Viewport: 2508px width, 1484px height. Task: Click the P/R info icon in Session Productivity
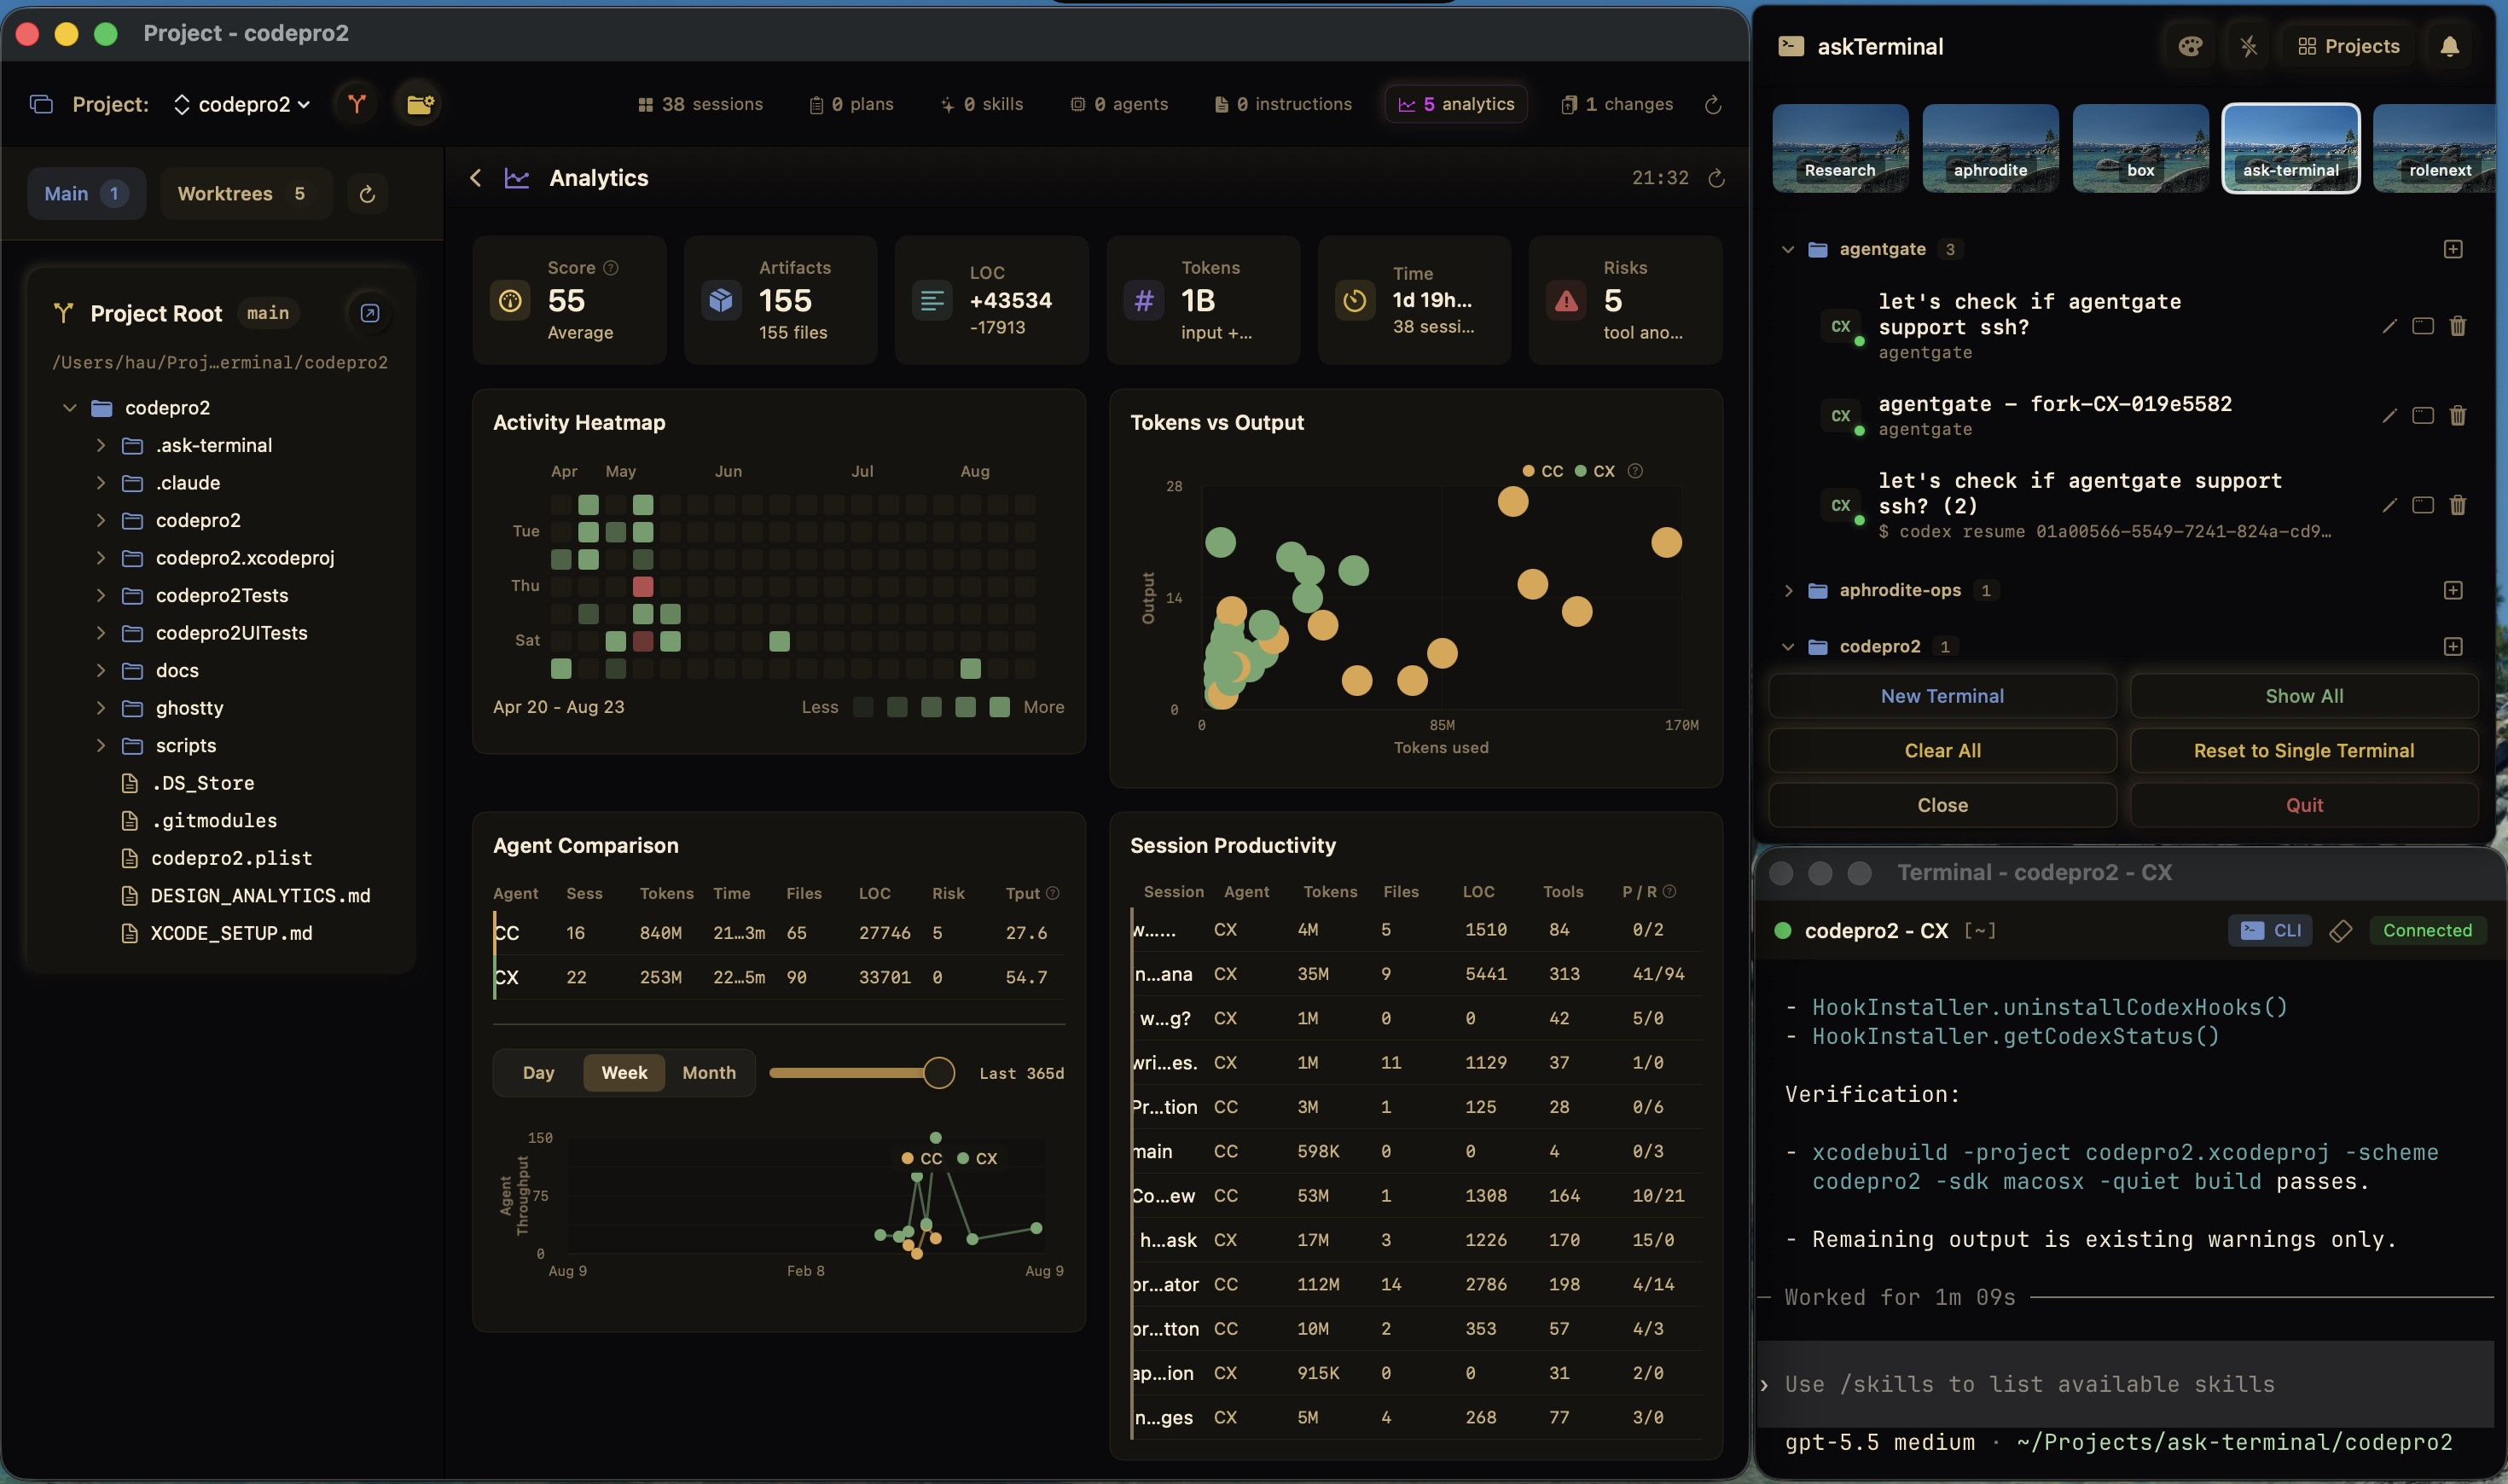click(1669, 891)
